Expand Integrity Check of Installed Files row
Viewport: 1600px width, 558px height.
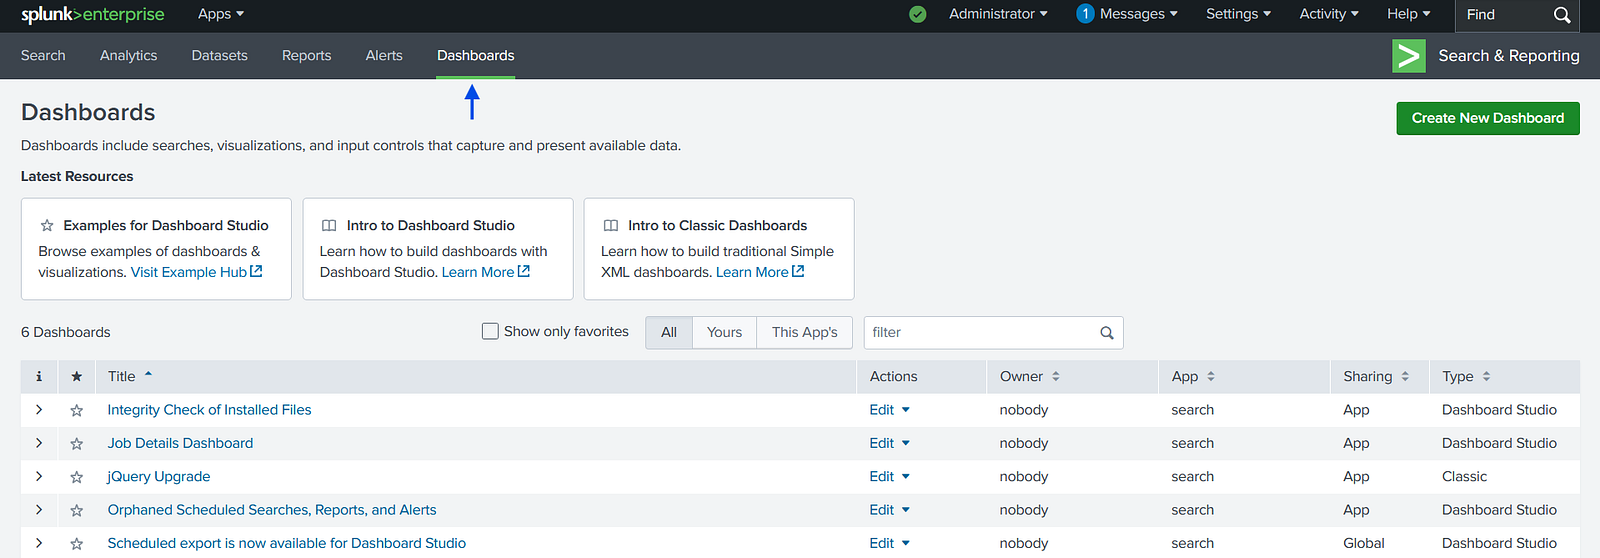pyautogui.click(x=39, y=410)
